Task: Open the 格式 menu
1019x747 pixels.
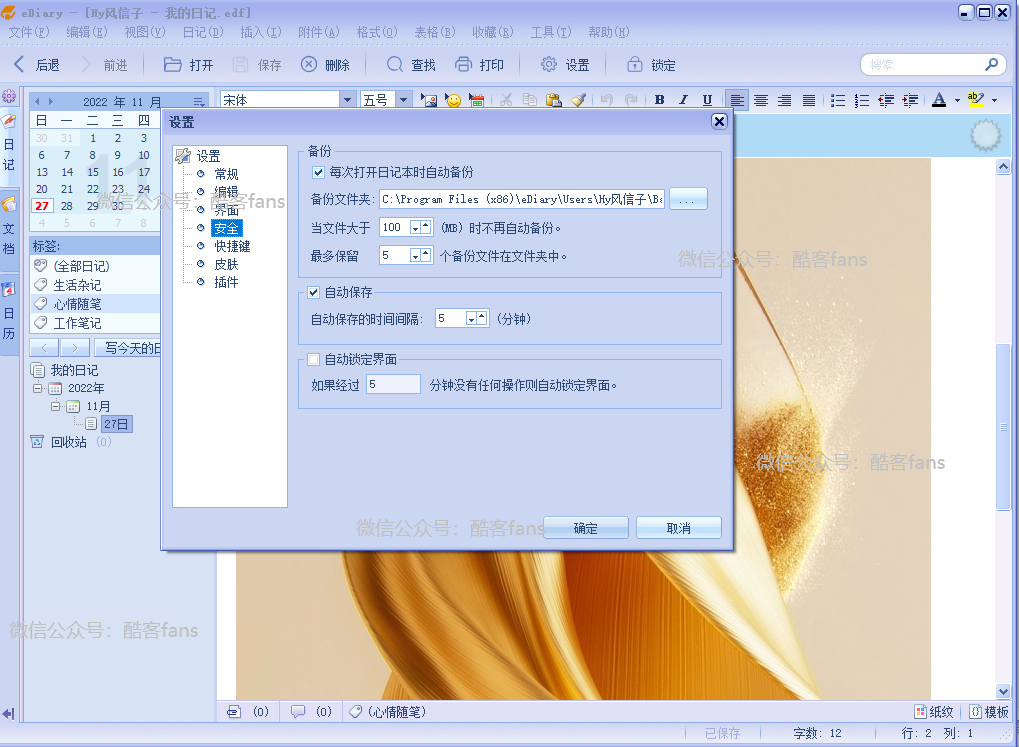Action: pos(377,32)
